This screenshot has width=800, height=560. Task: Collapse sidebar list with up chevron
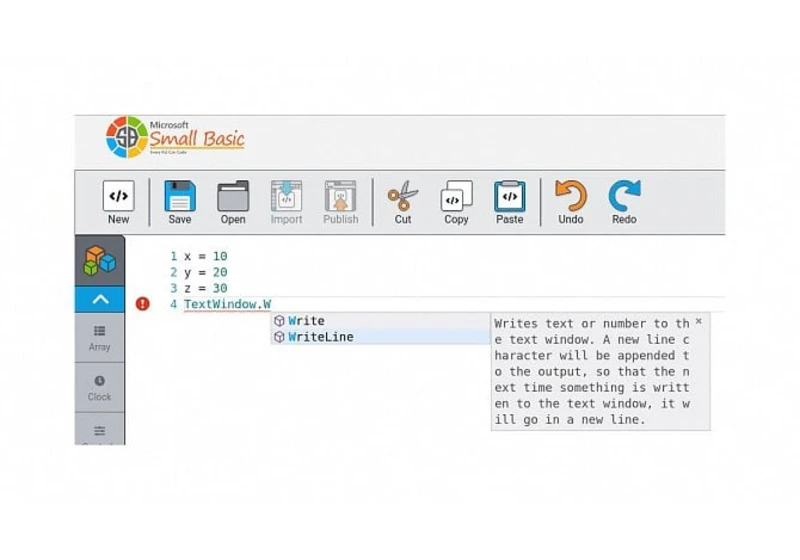100,299
